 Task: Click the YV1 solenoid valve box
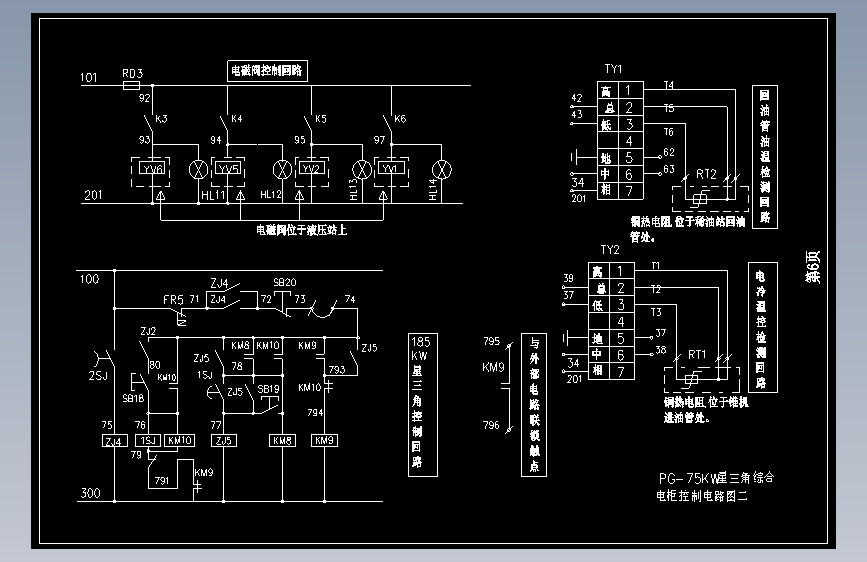click(391, 168)
